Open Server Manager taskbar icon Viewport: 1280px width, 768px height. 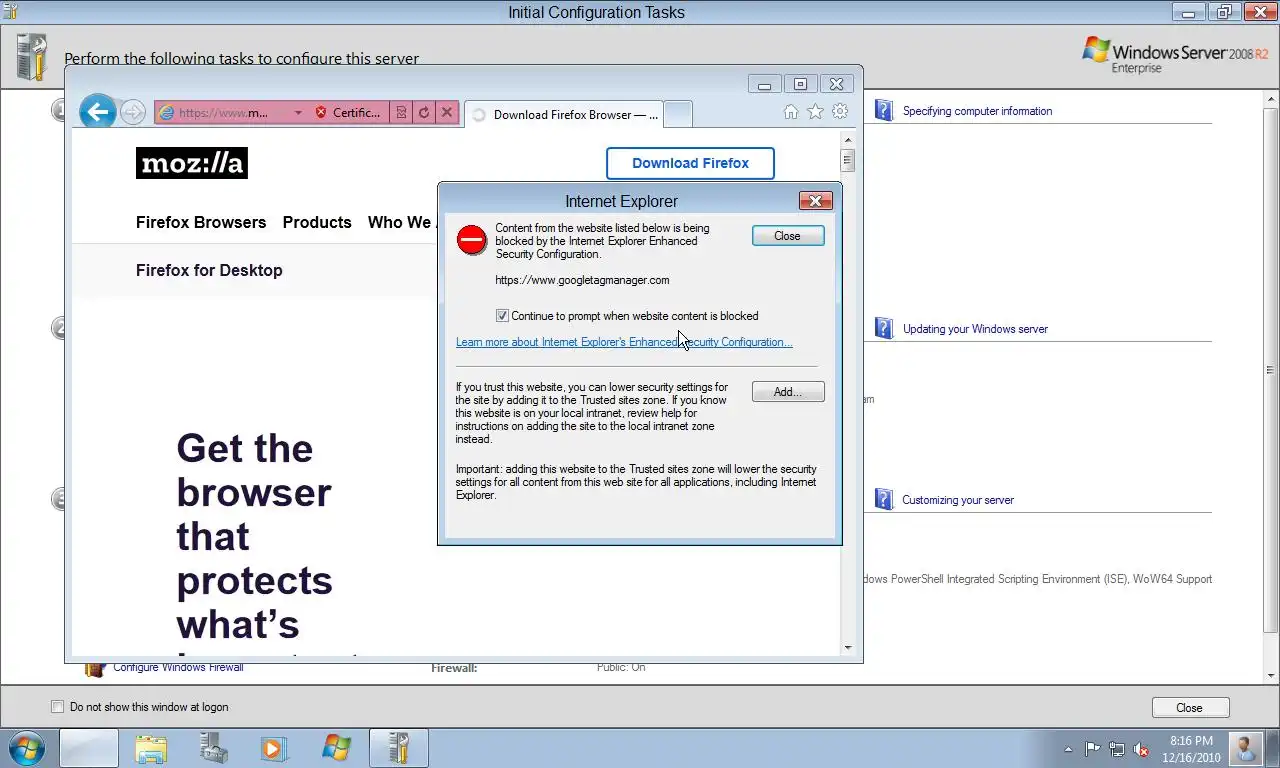pyautogui.click(x=213, y=748)
